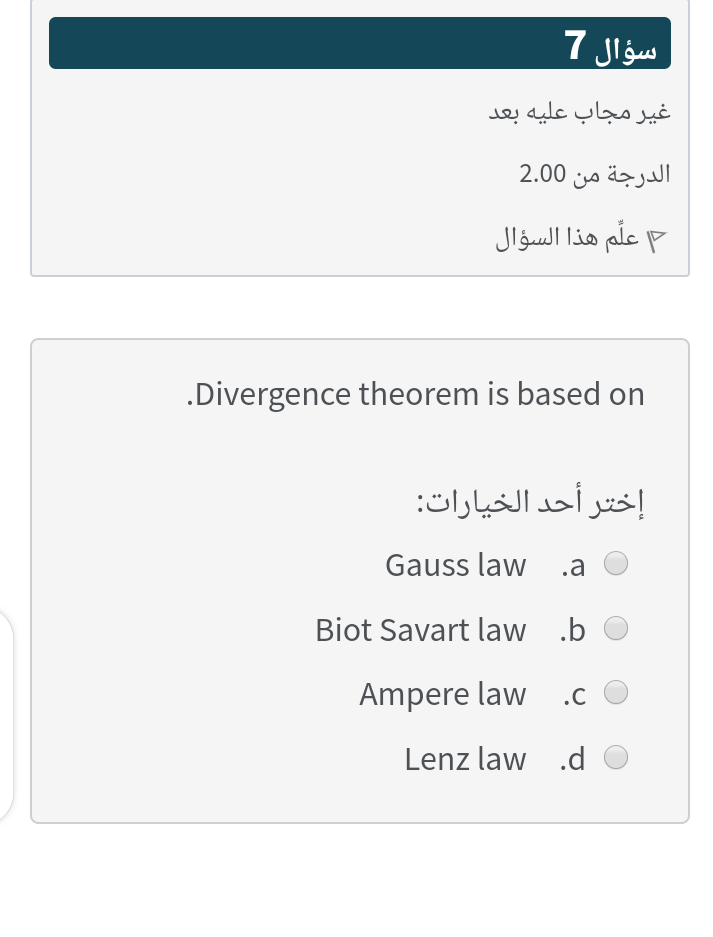Click the Gauss law answer label
713x937 pixels.
[x=455, y=565]
